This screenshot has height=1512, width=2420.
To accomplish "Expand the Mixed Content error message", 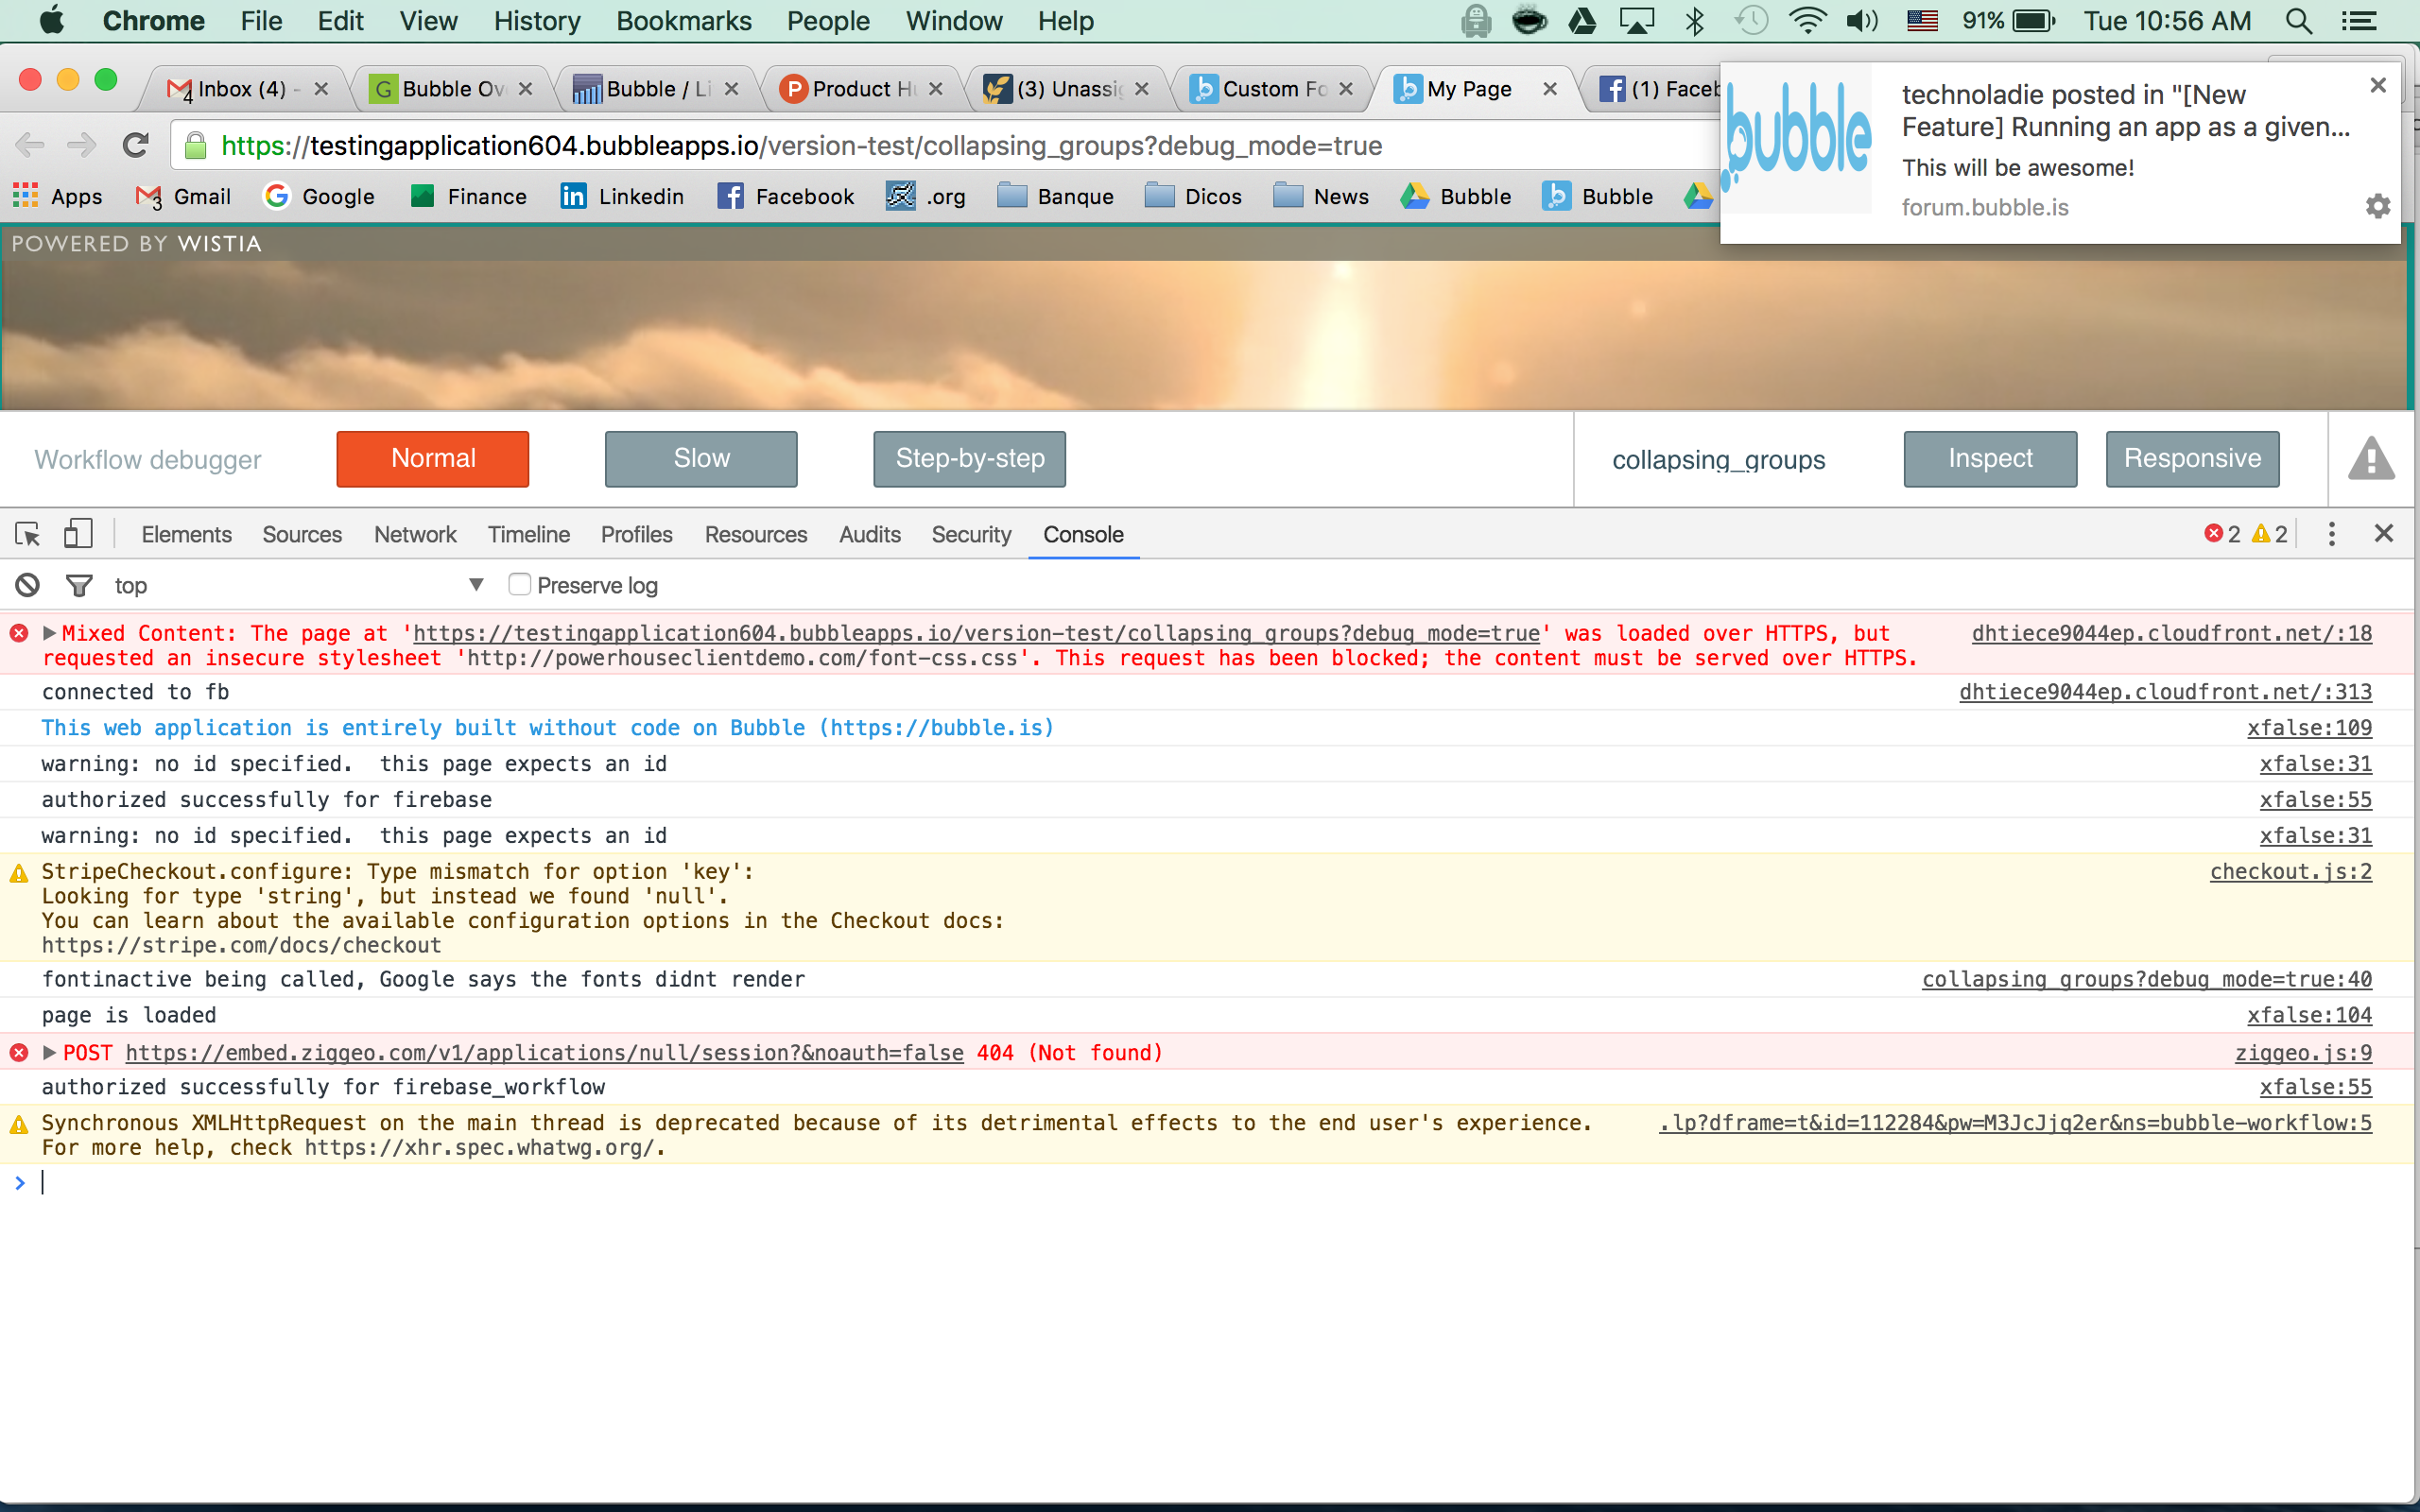I will [49, 633].
